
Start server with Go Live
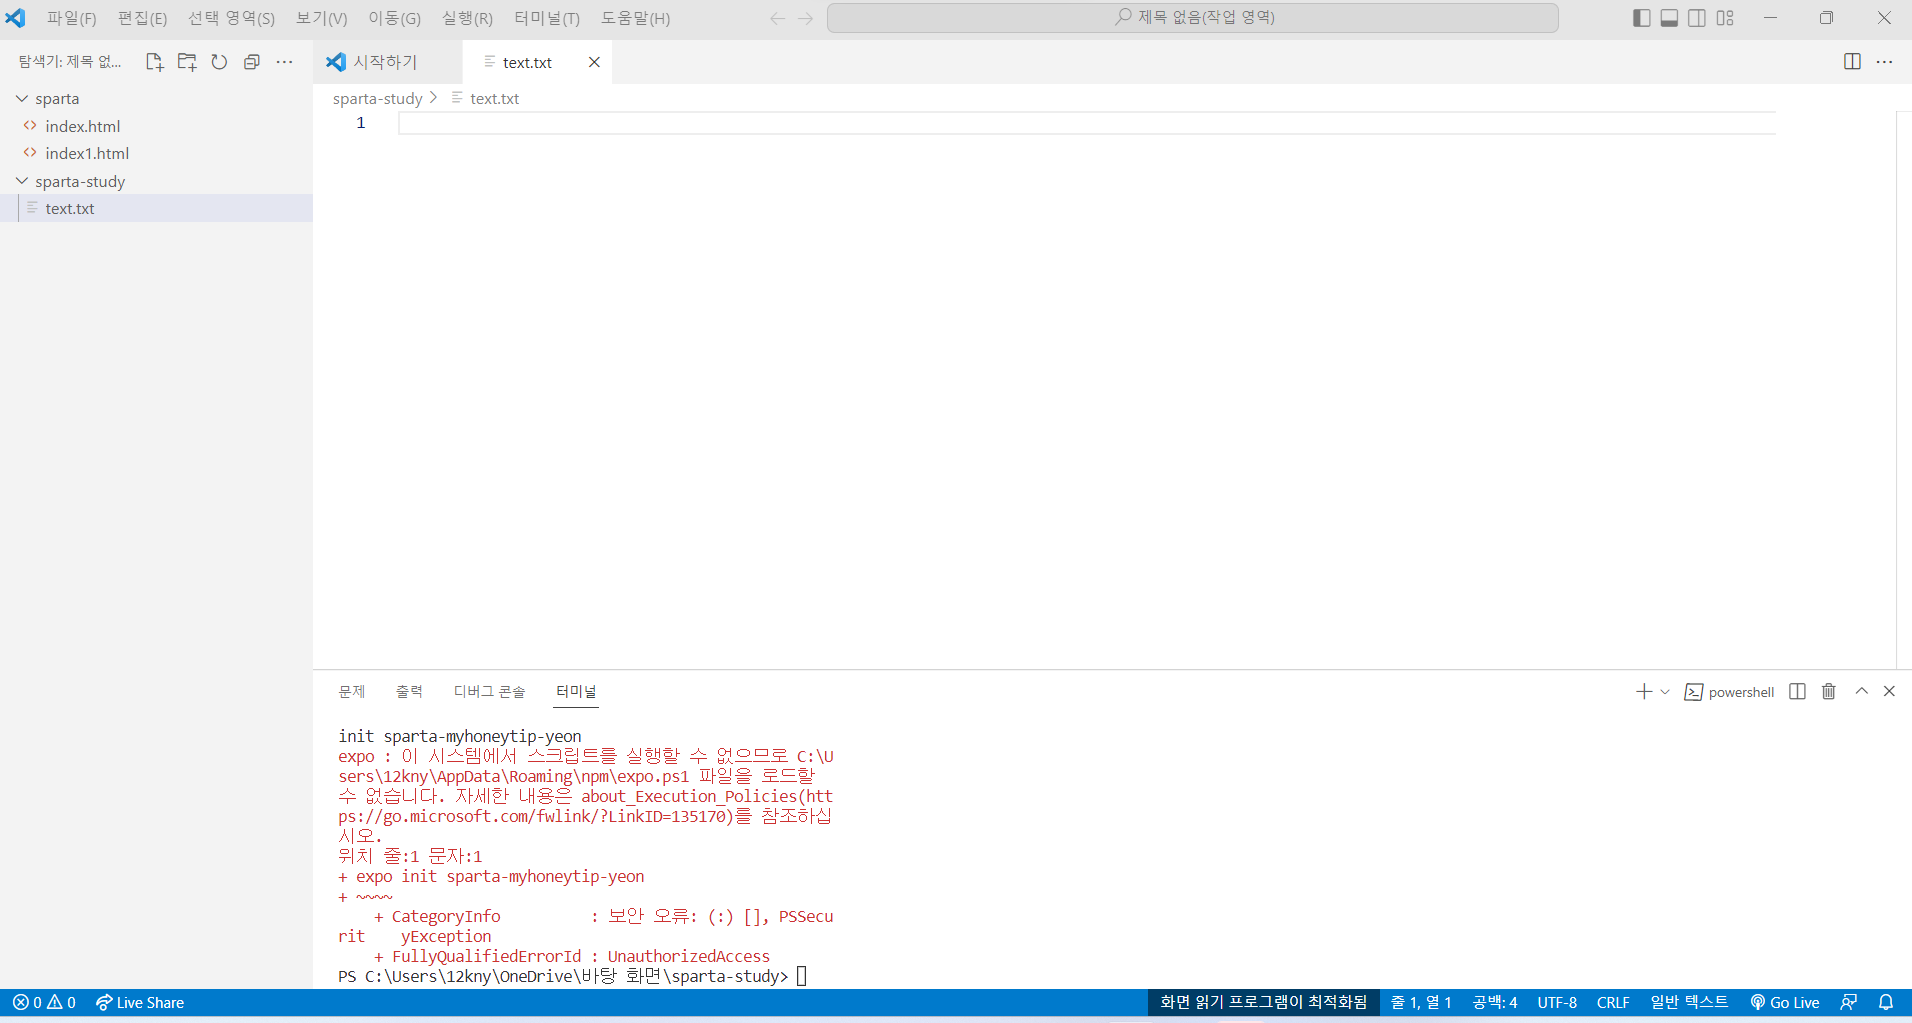(1785, 1002)
